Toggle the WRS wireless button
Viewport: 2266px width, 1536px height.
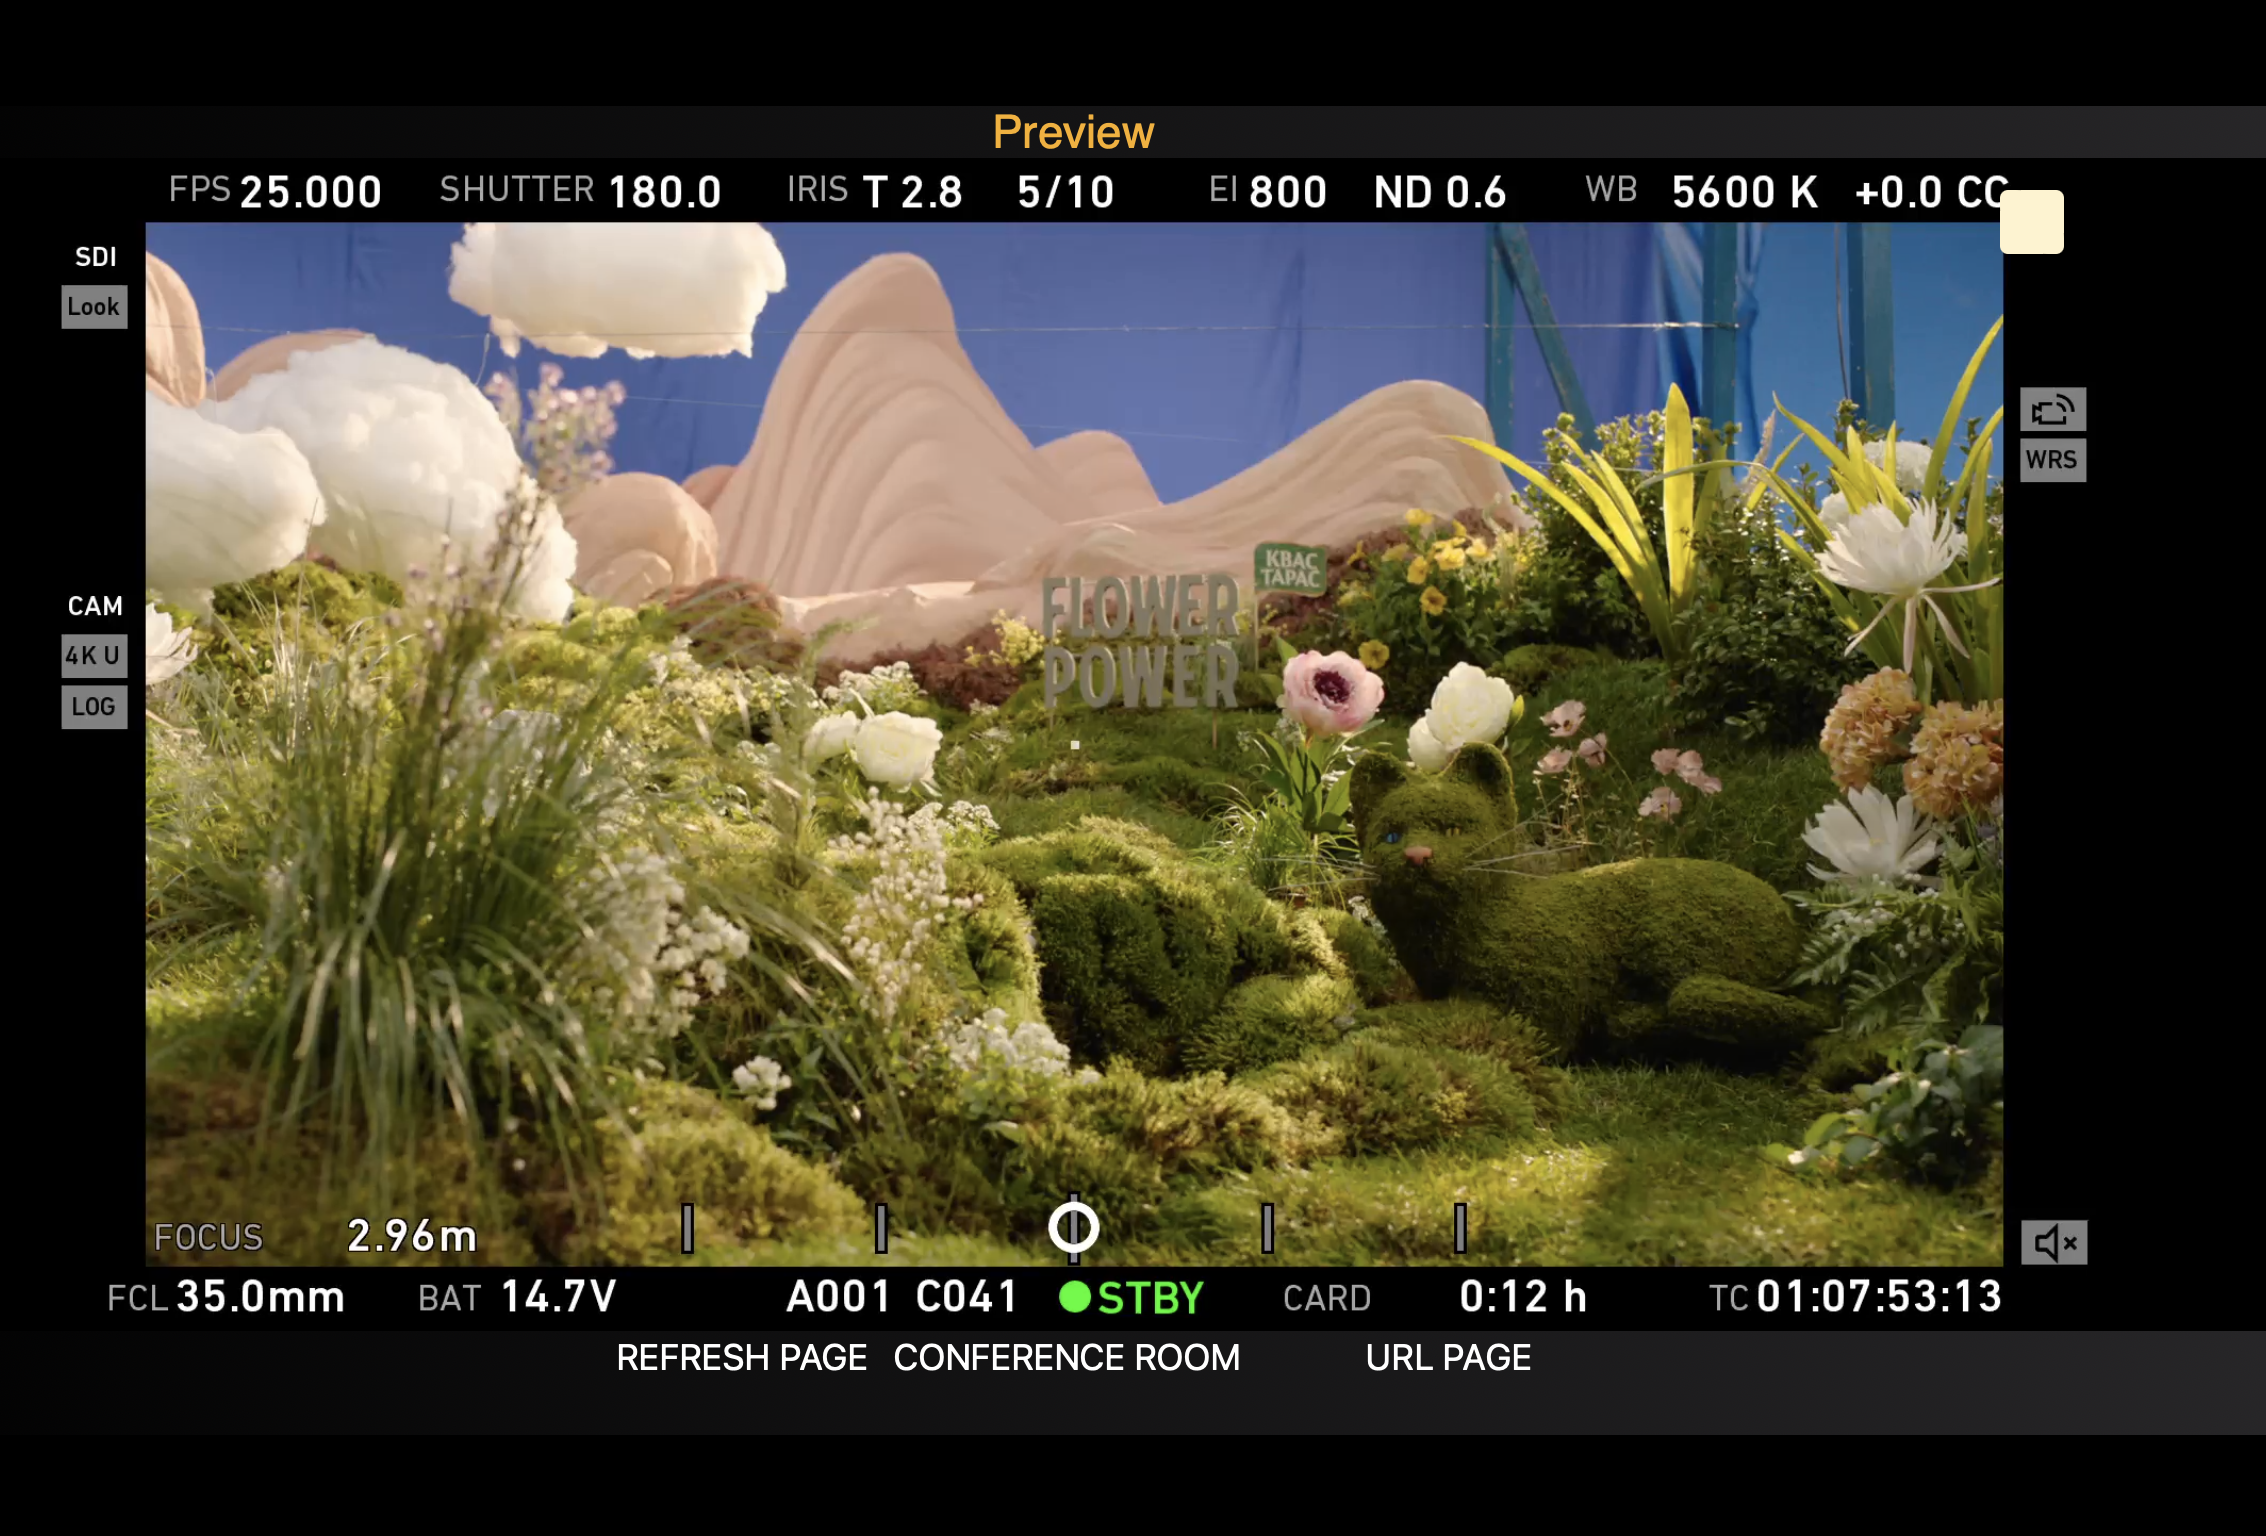click(x=2052, y=460)
